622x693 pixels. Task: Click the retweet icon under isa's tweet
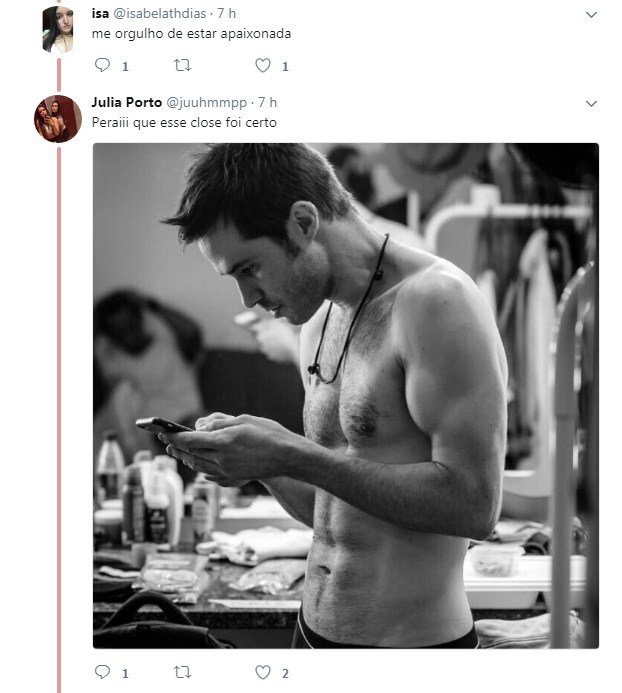coord(182,66)
